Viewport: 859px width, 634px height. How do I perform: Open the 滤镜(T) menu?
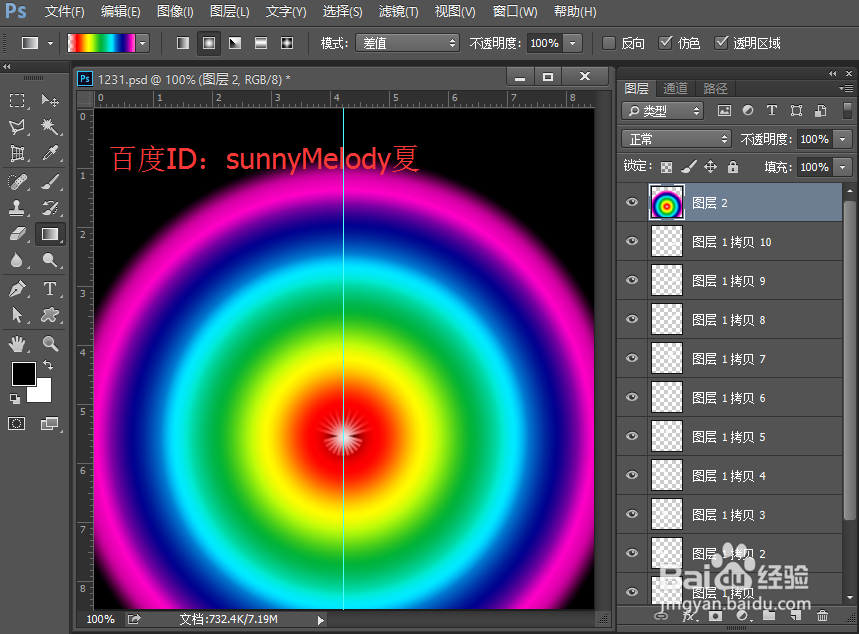click(398, 12)
